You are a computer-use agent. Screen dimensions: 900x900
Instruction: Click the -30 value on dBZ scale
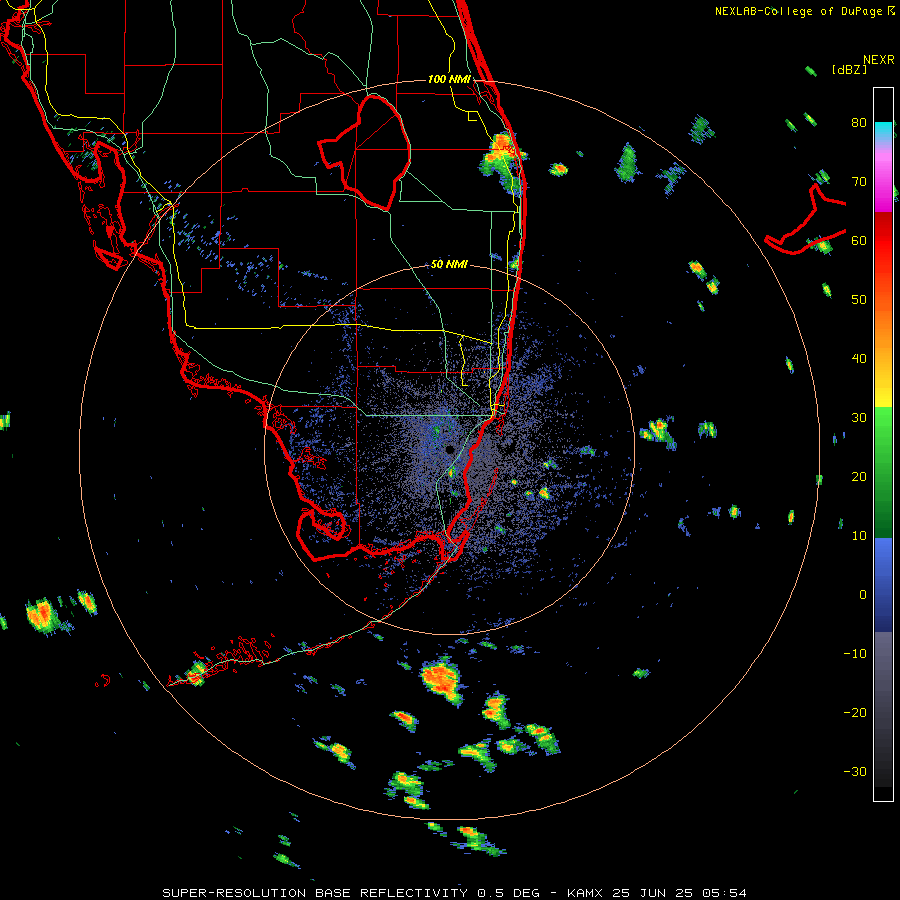(x=855, y=772)
